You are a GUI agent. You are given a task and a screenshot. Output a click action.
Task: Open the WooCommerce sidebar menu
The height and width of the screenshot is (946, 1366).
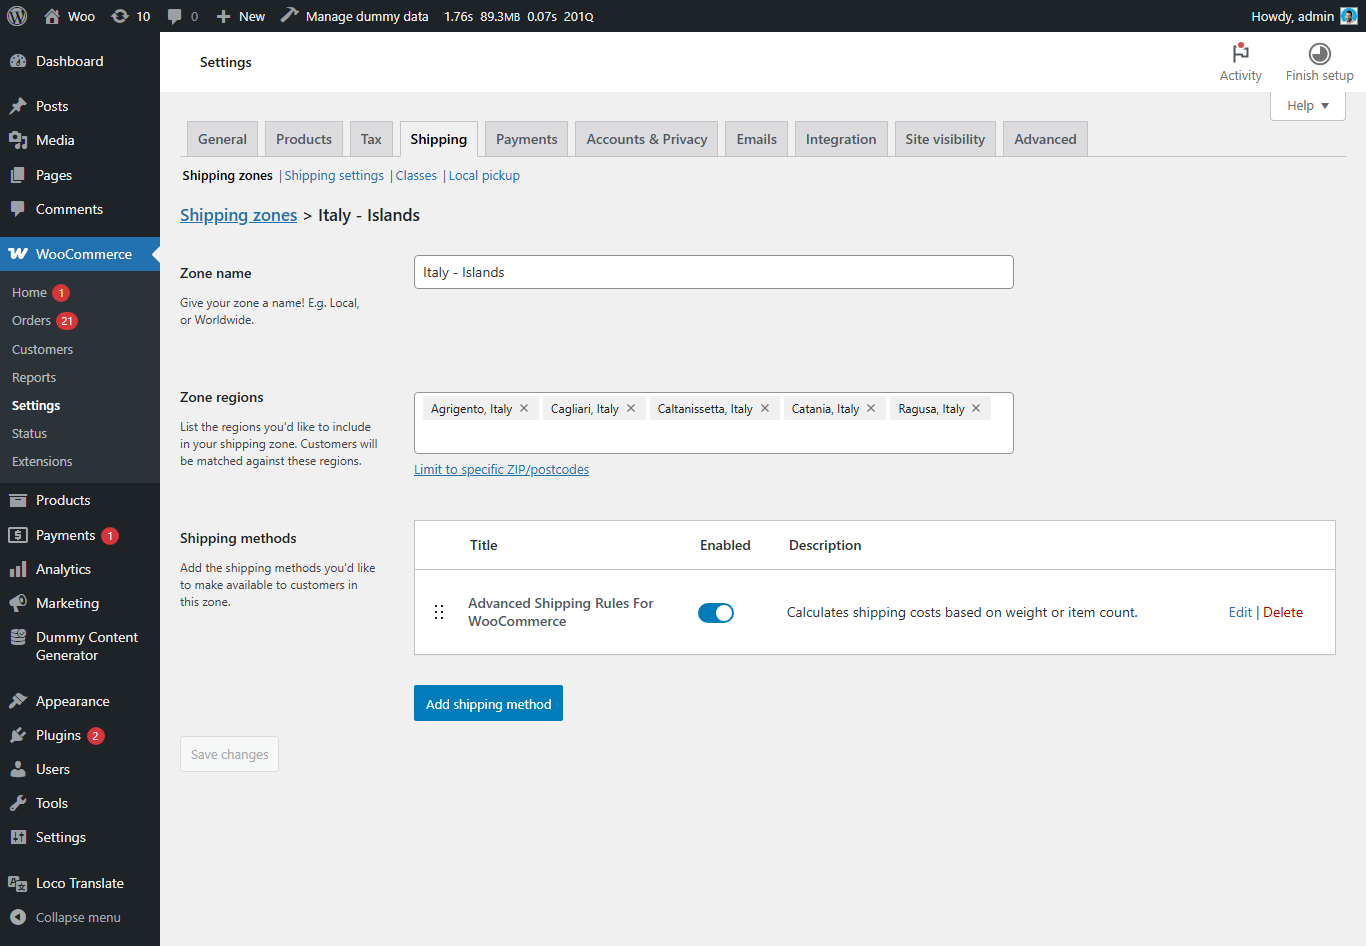80,254
